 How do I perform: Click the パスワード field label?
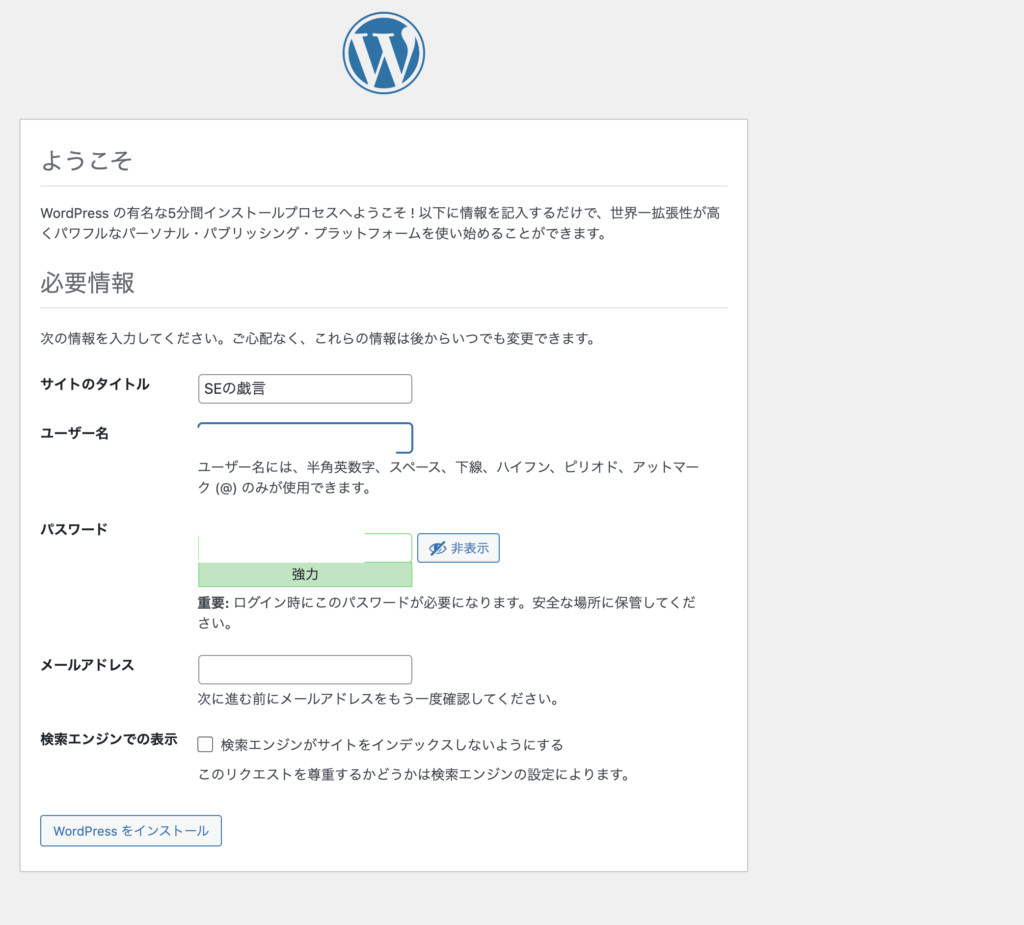(74, 529)
